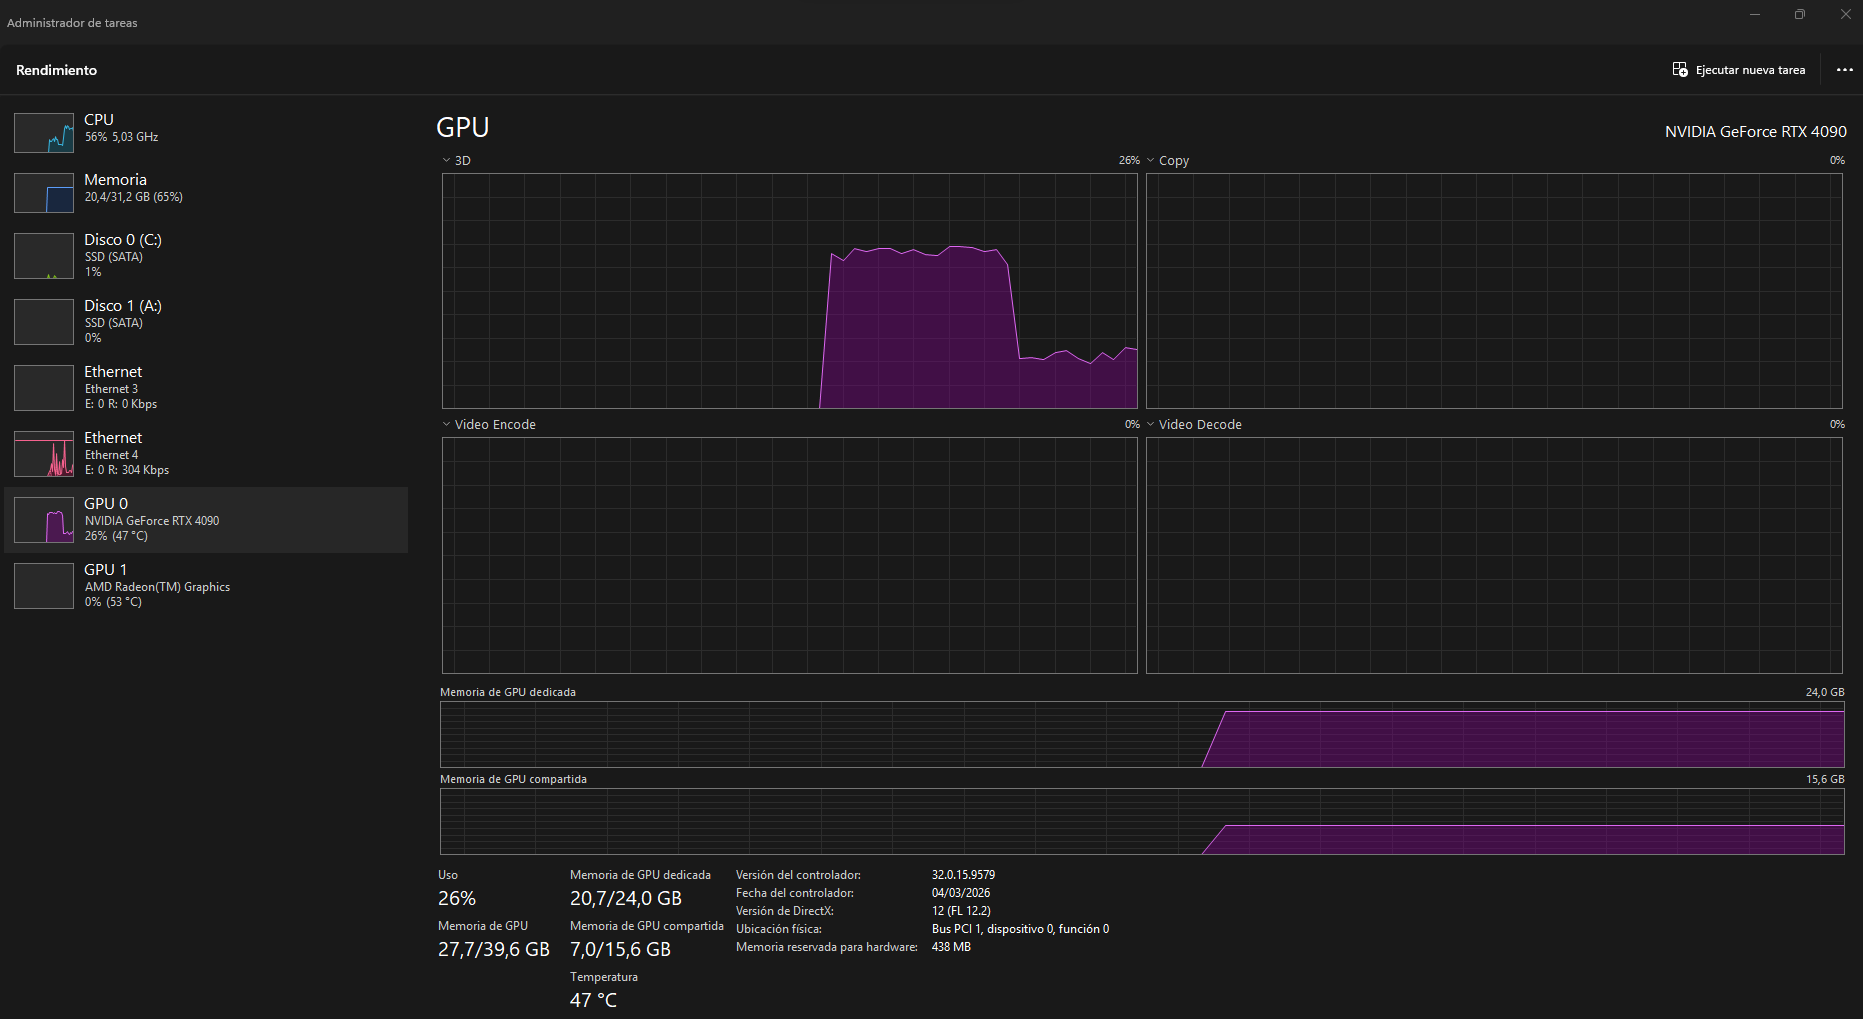Viewport: 1863px width, 1019px height.
Task: Open the Copy graph engine dropdown
Action: [x=1151, y=160]
